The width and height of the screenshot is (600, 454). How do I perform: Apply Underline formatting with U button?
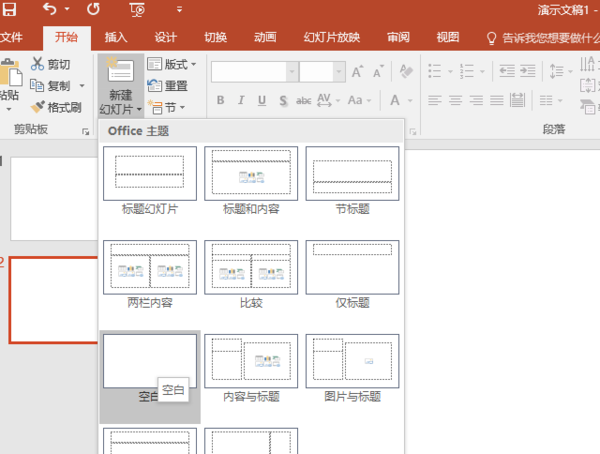(262, 100)
